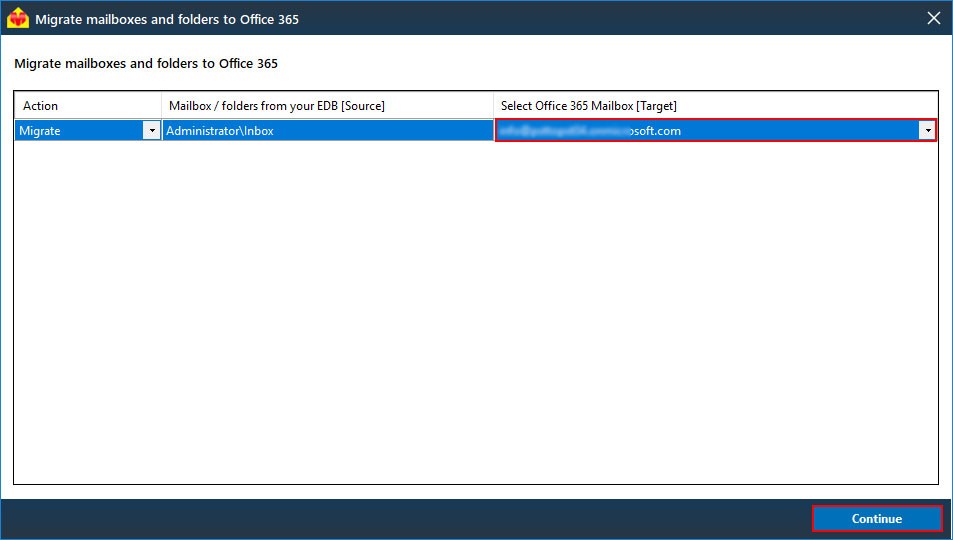This screenshot has height=540, width=953.
Task: Click divider between Source and Target headers
Action: pos(493,105)
